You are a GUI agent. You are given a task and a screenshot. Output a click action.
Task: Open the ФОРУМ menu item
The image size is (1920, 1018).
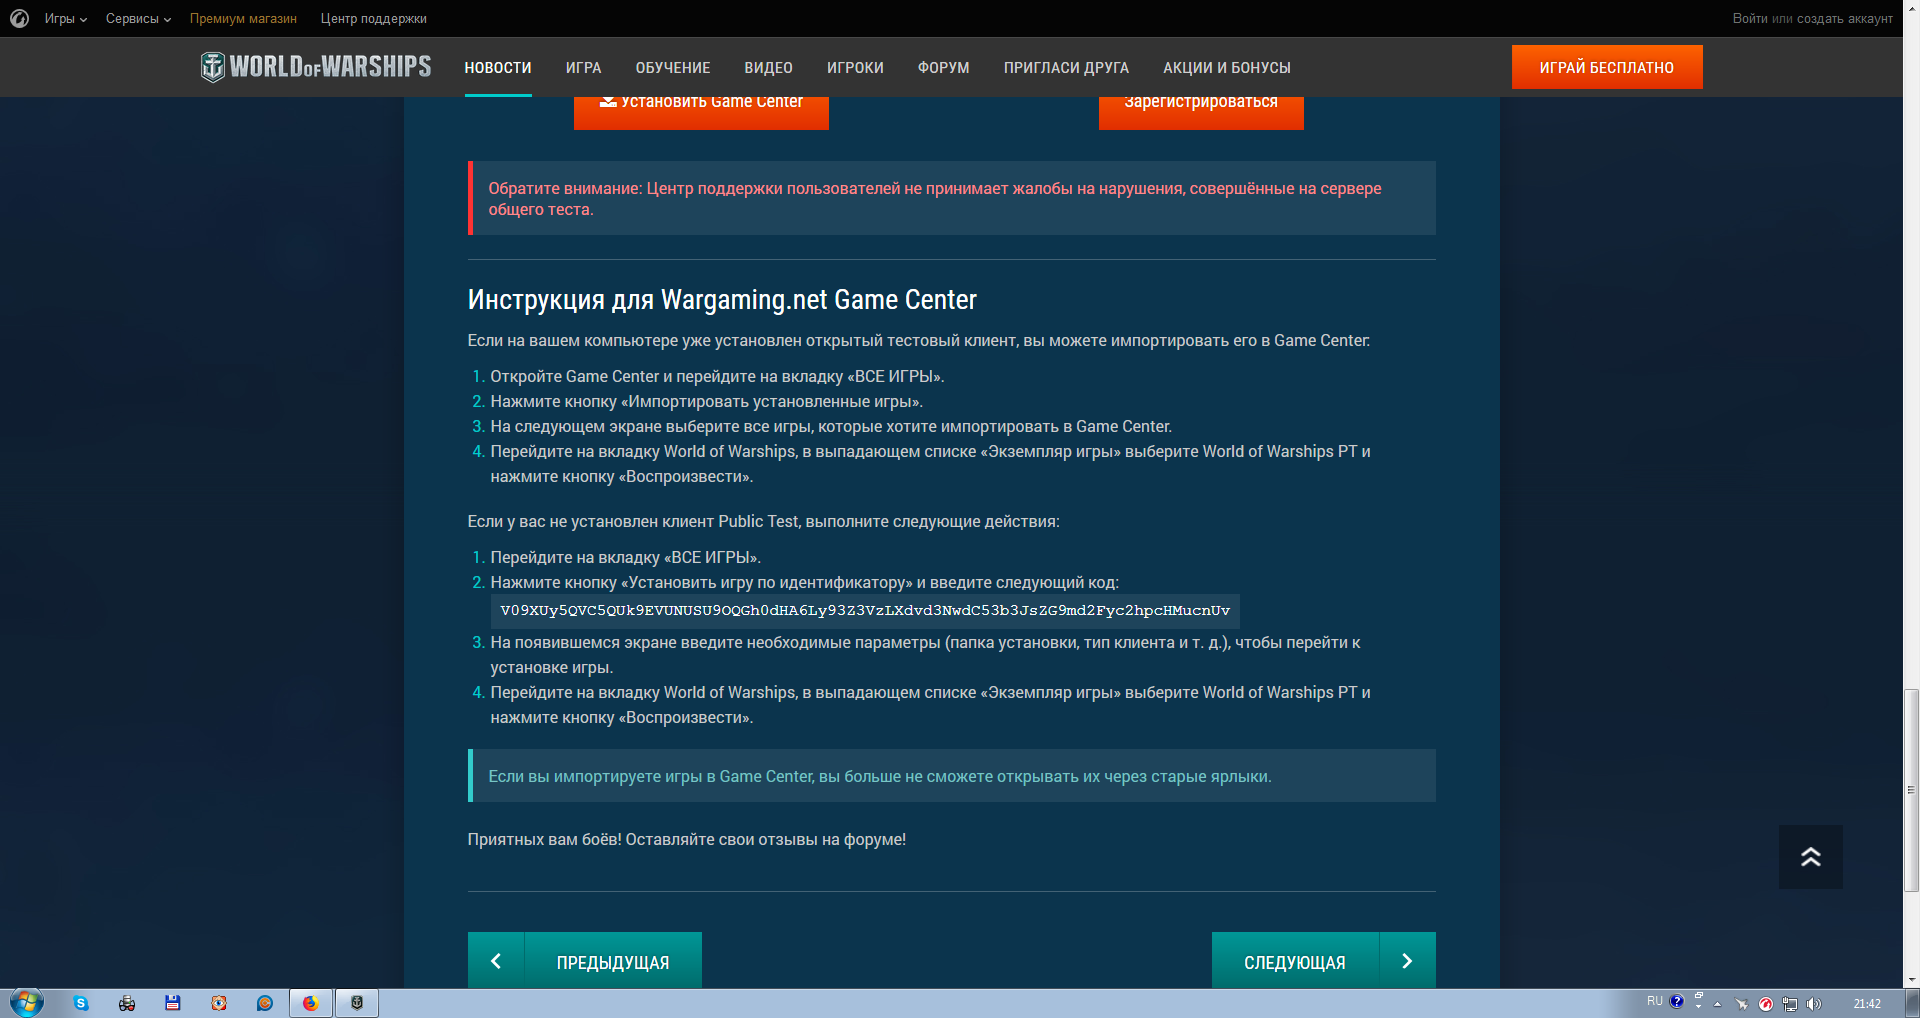click(x=943, y=67)
